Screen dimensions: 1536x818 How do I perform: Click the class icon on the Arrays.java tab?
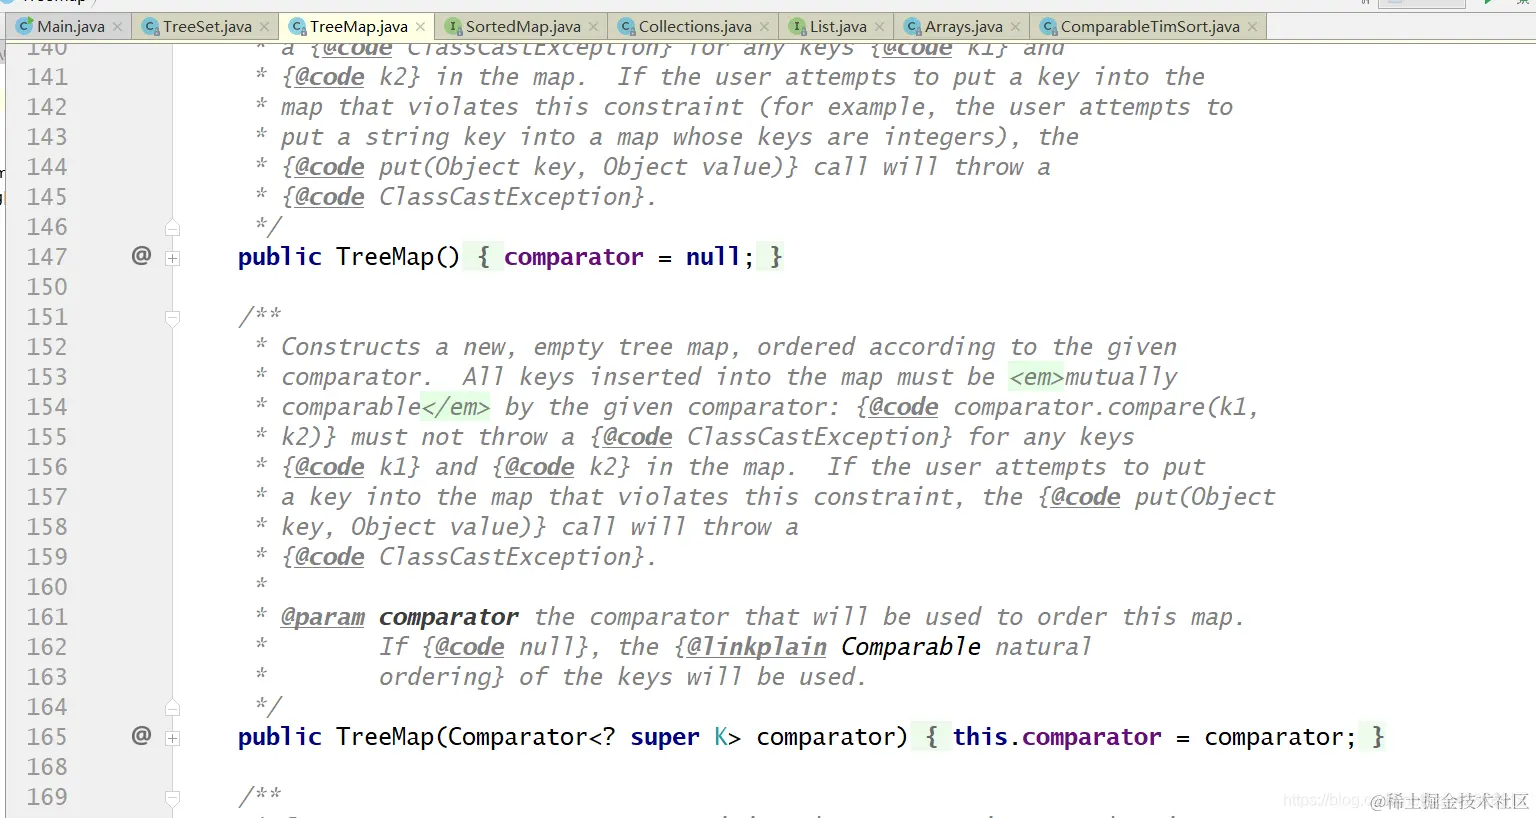tap(912, 26)
